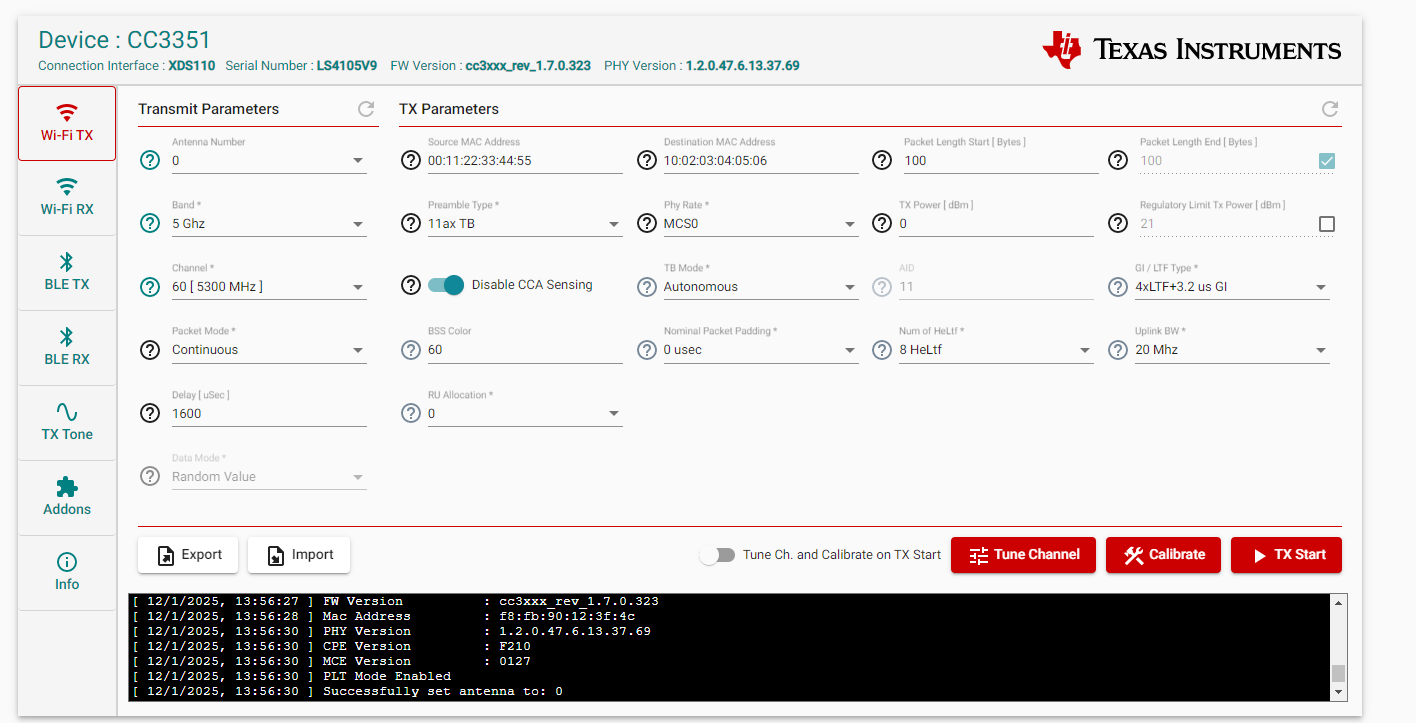Open the Preamble Type dropdown
1416x723 pixels.
[525, 223]
